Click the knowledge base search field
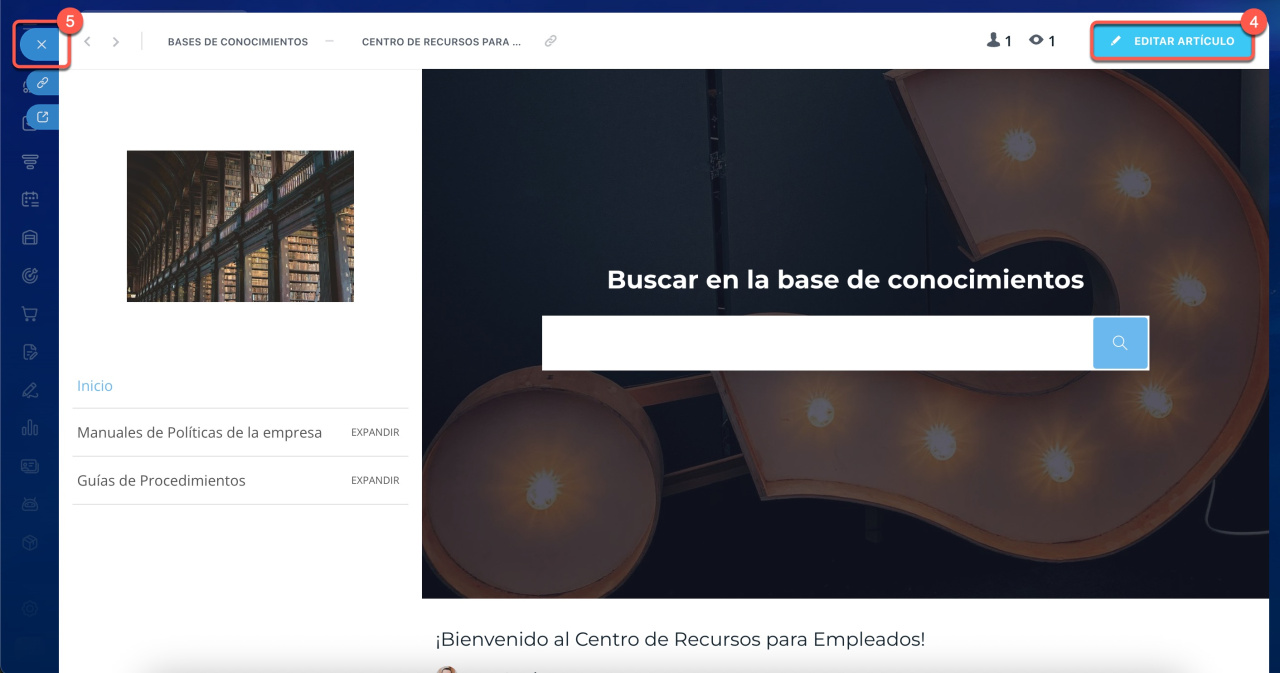This screenshot has height=673, width=1280. point(817,343)
